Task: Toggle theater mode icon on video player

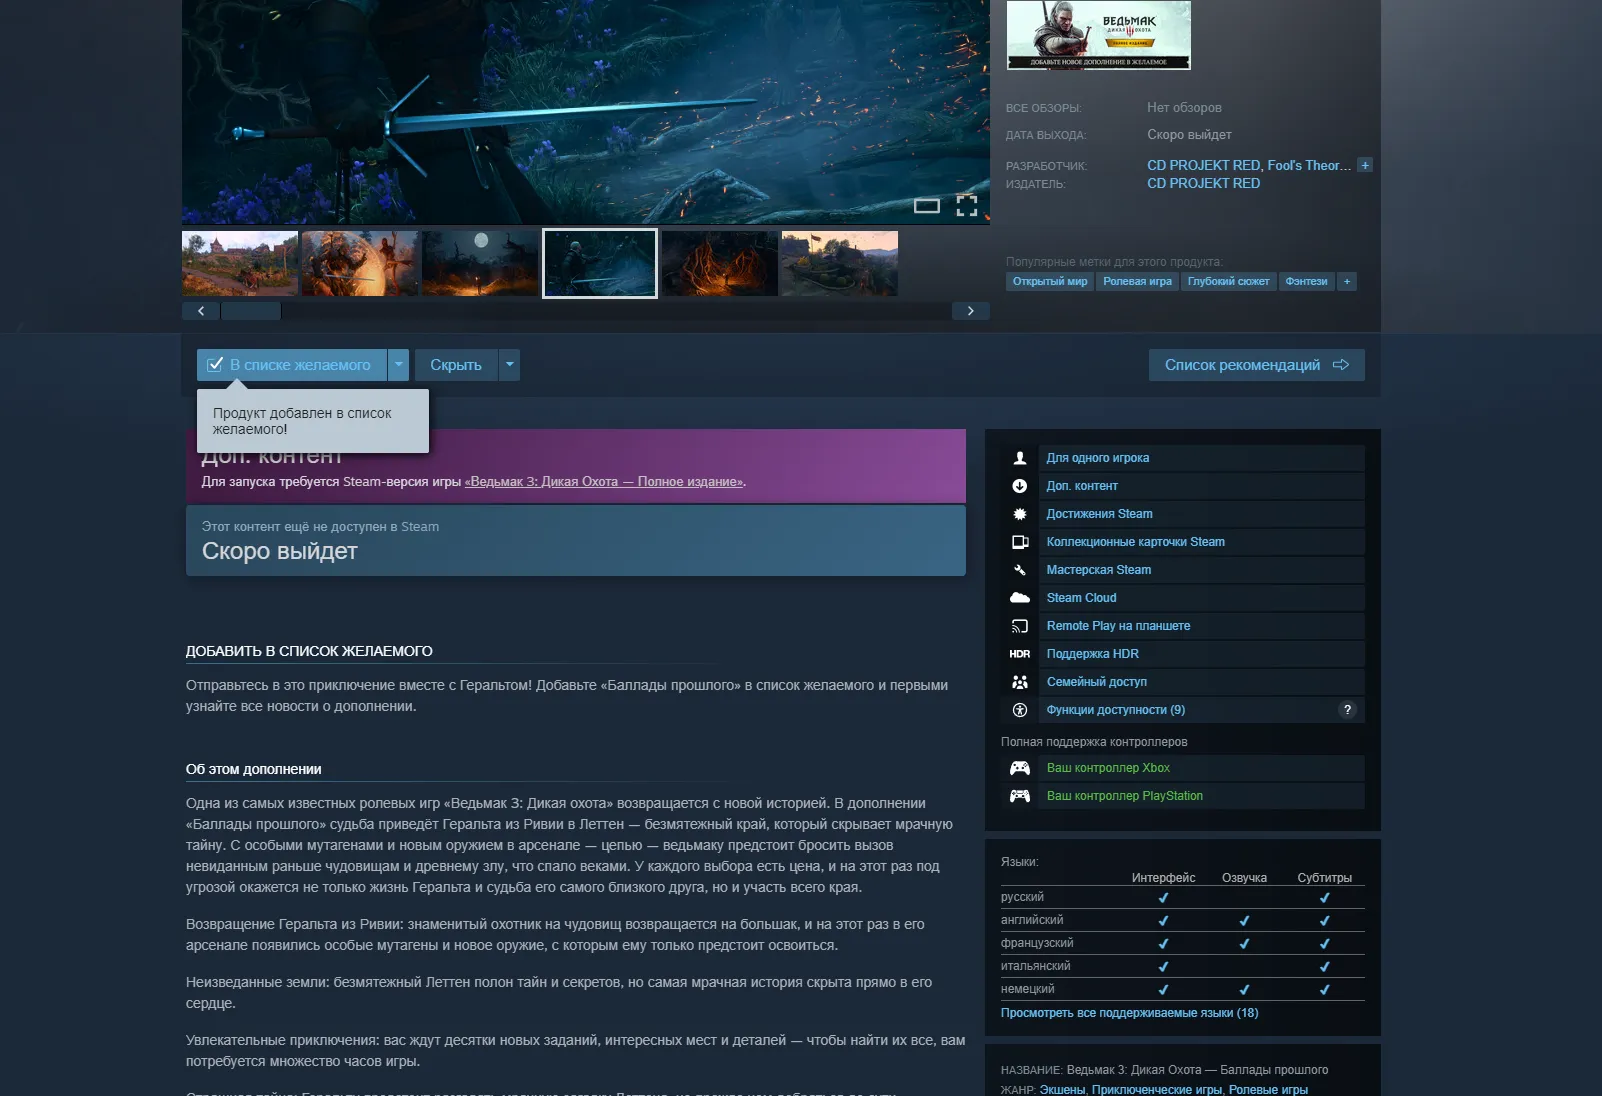Action: tap(927, 206)
